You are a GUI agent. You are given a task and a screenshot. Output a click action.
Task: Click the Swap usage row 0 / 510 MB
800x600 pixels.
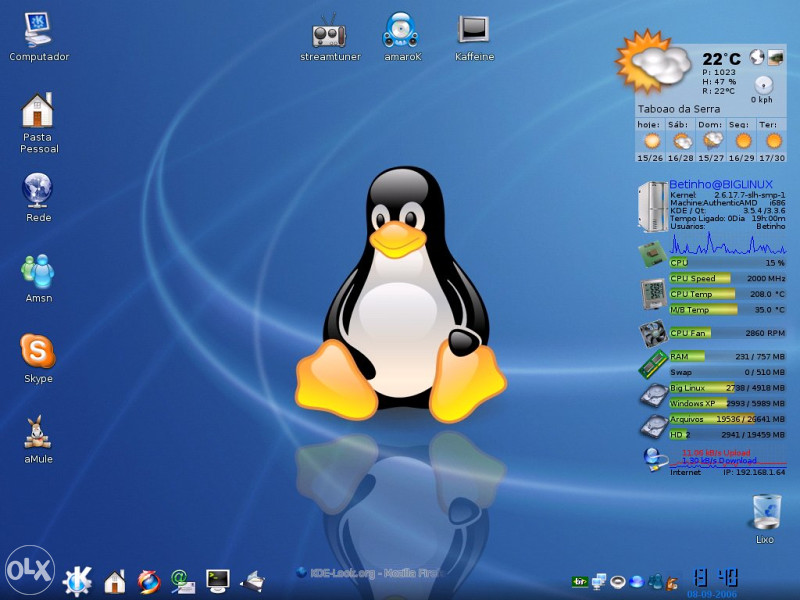point(727,372)
